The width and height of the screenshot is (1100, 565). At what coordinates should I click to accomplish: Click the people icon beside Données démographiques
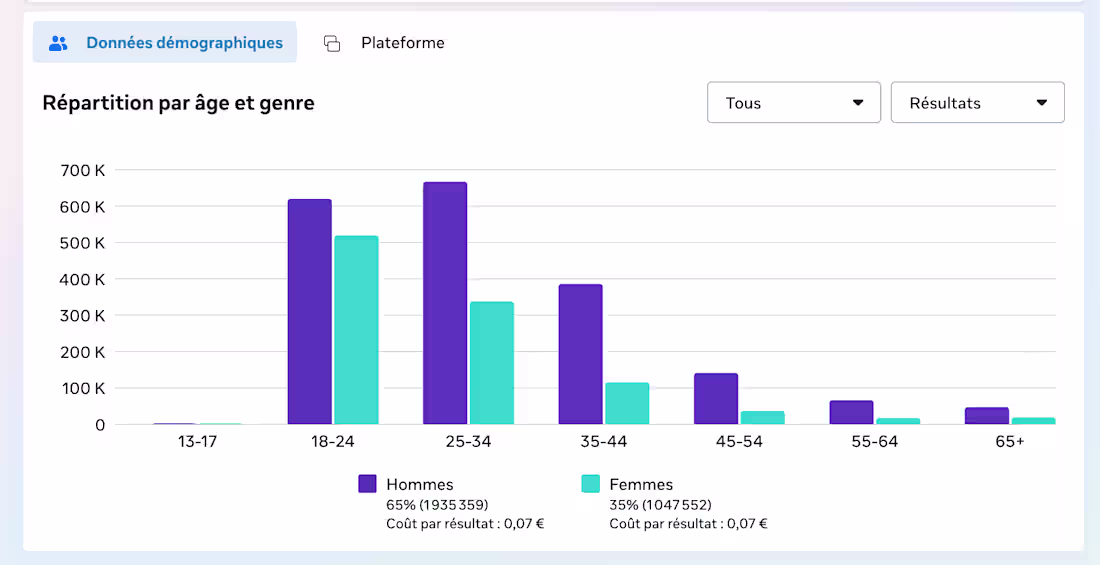point(58,44)
